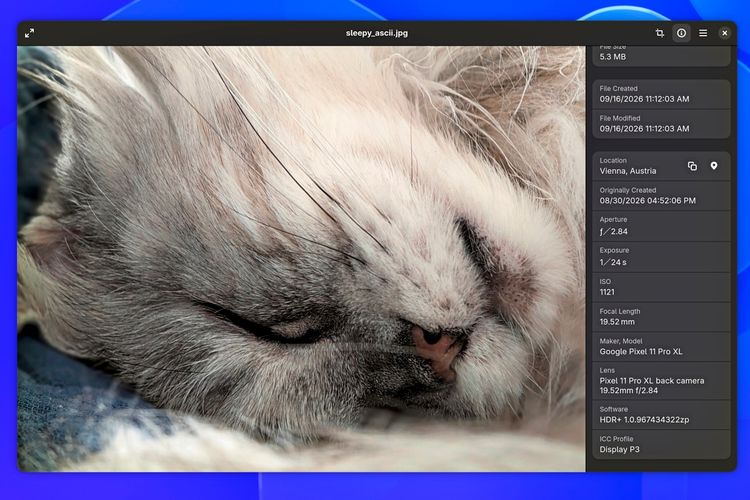Select the ICC Profile Display P3 row
Screen dimensions: 750x500
click(x=661, y=444)
